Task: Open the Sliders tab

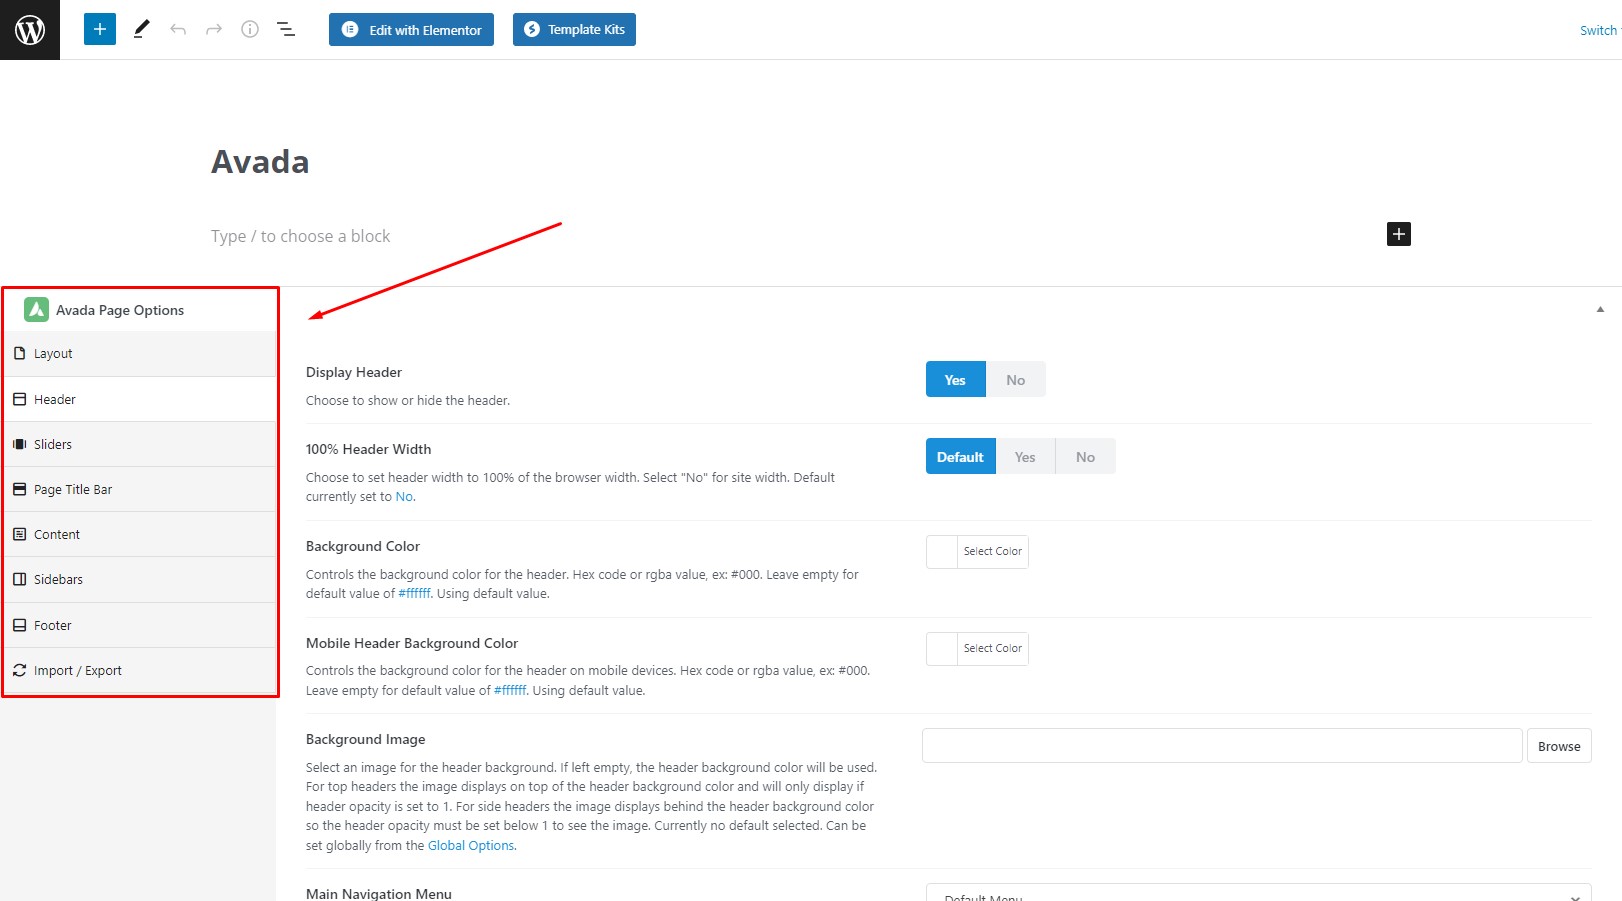Action: [x=140, y=444]
